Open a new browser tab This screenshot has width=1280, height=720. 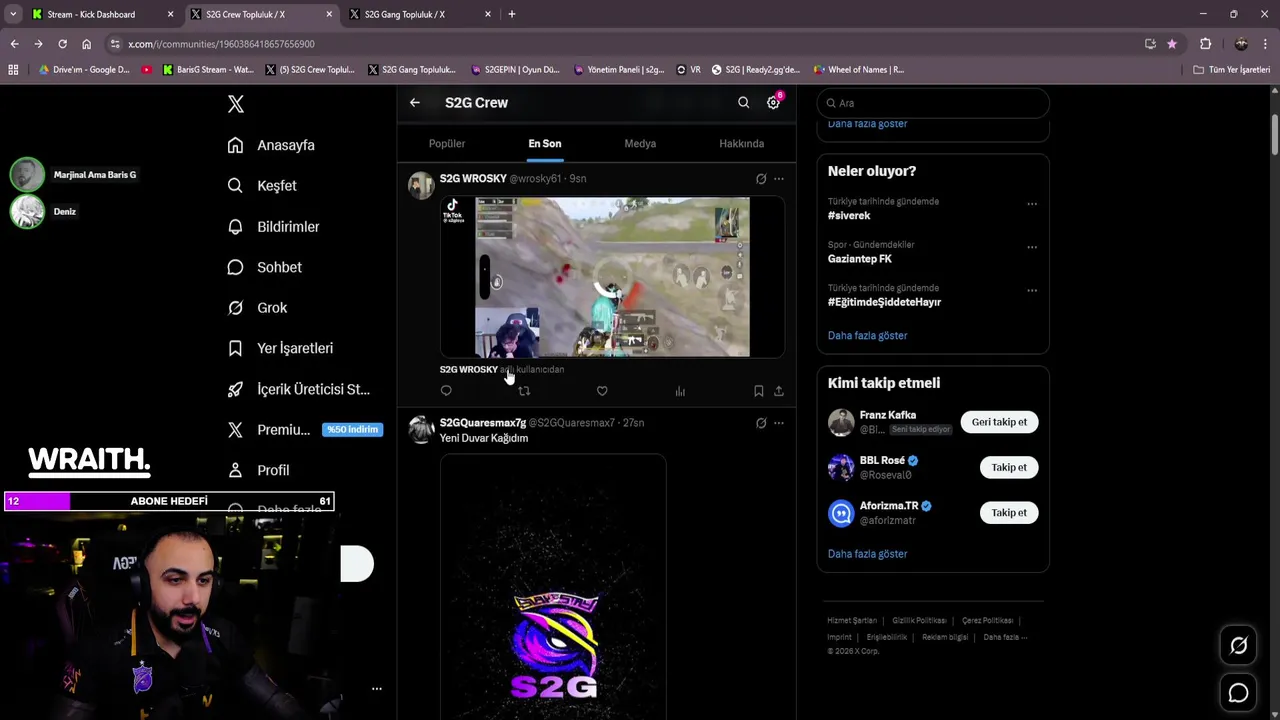(511, 14)
